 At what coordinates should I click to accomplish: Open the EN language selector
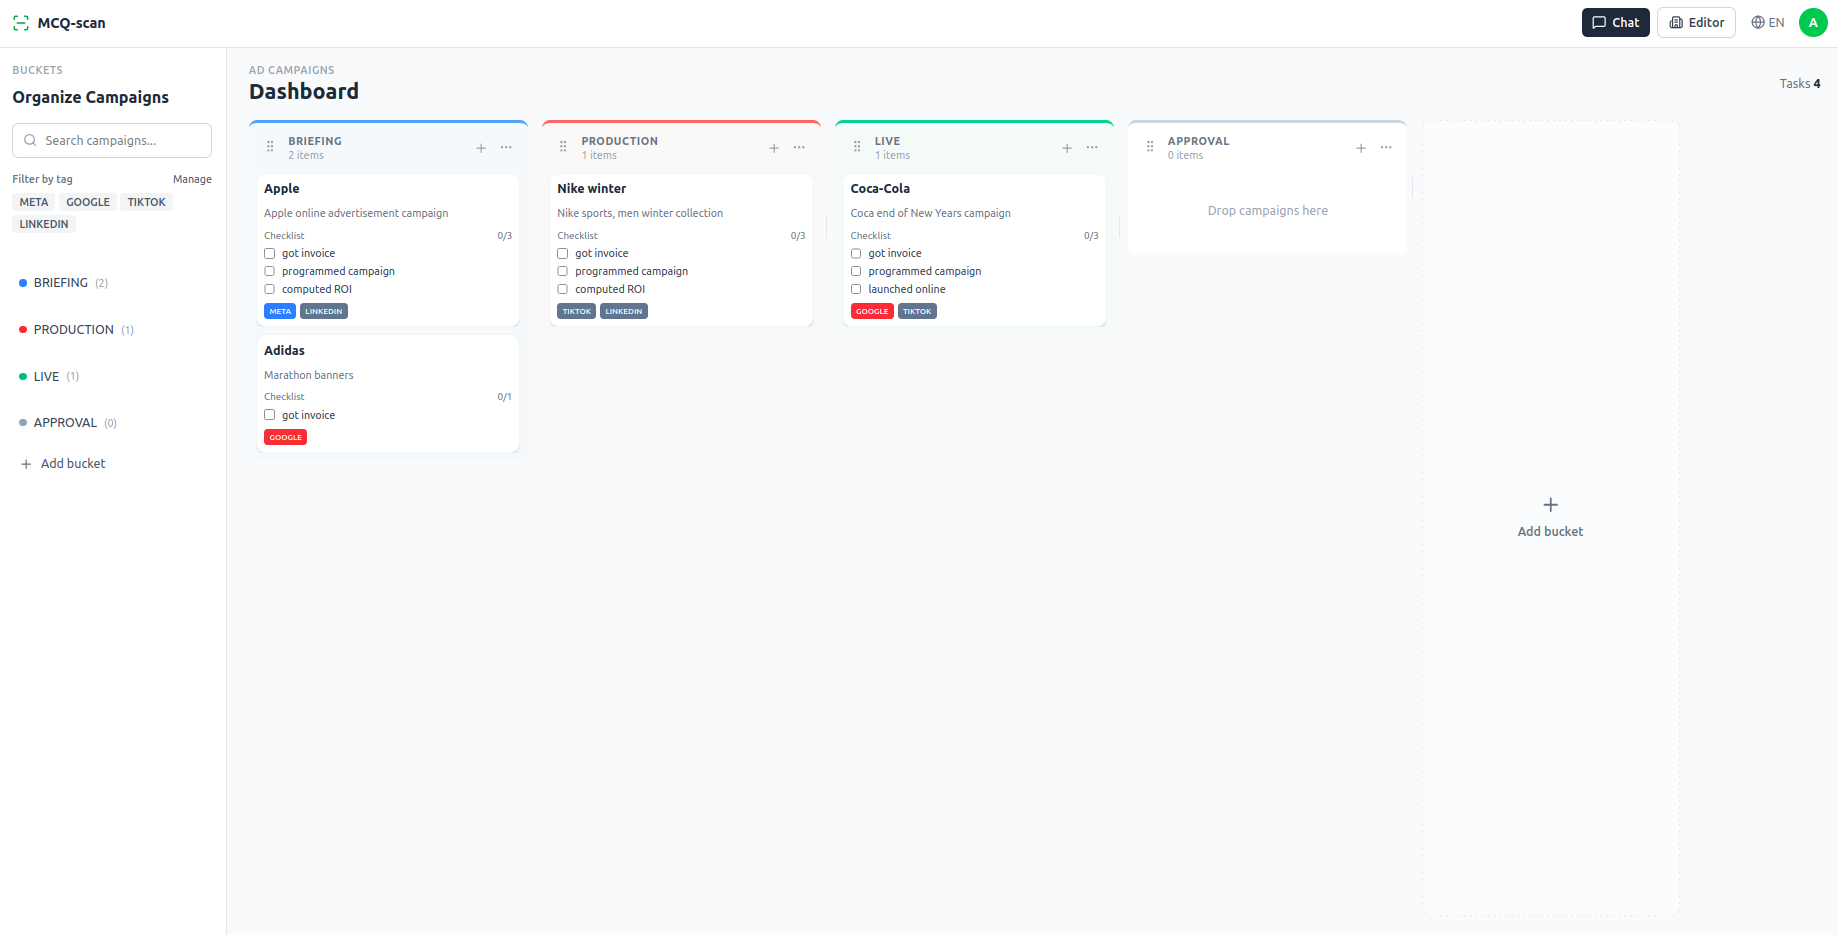(1768, 23)
